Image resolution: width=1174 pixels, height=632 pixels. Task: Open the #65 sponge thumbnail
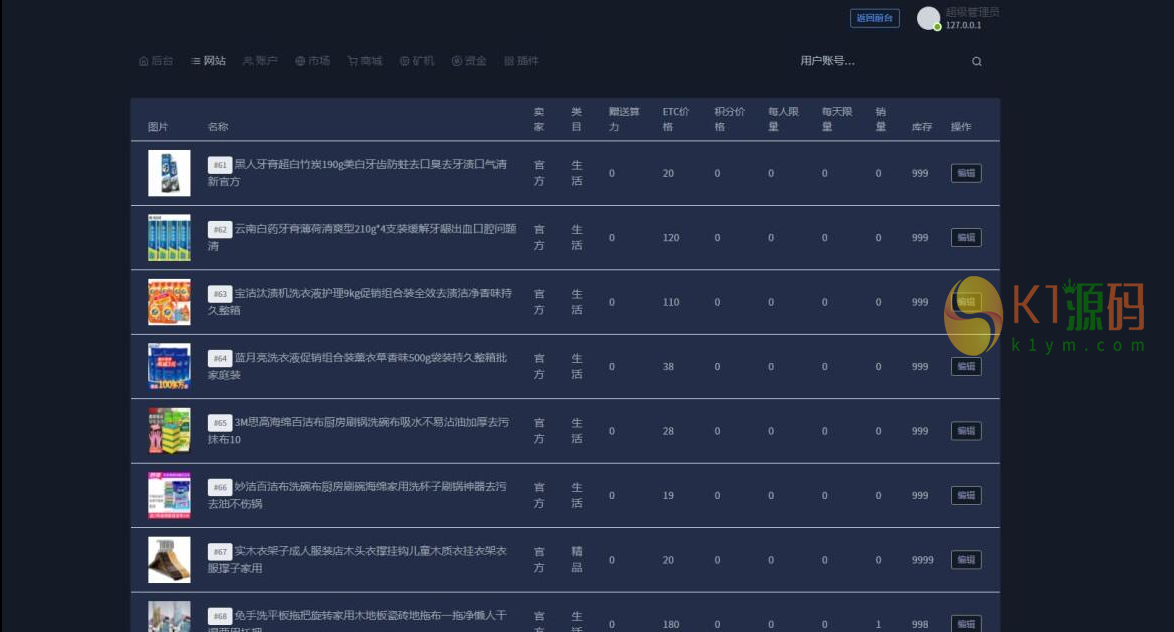click(169, 431)
